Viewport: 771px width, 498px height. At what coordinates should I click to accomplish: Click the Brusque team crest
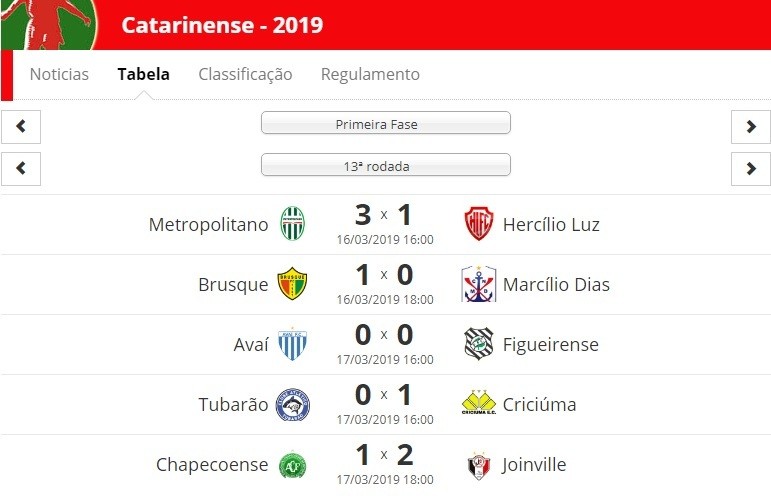[292, 284]
